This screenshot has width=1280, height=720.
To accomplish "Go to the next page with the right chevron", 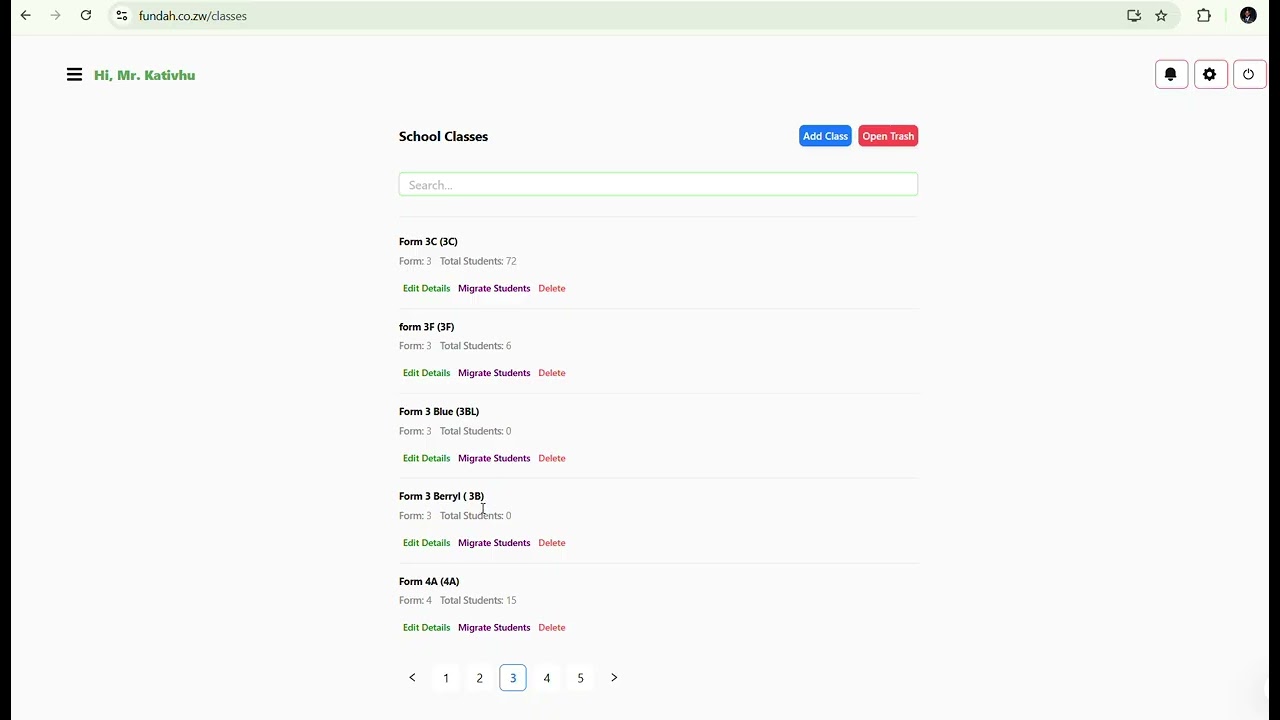I will [614, 678].
